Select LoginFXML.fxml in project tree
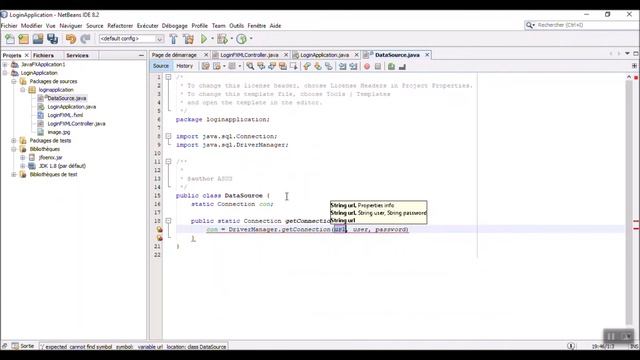Screen dimensions: 640x360 [x=65, y=115]
